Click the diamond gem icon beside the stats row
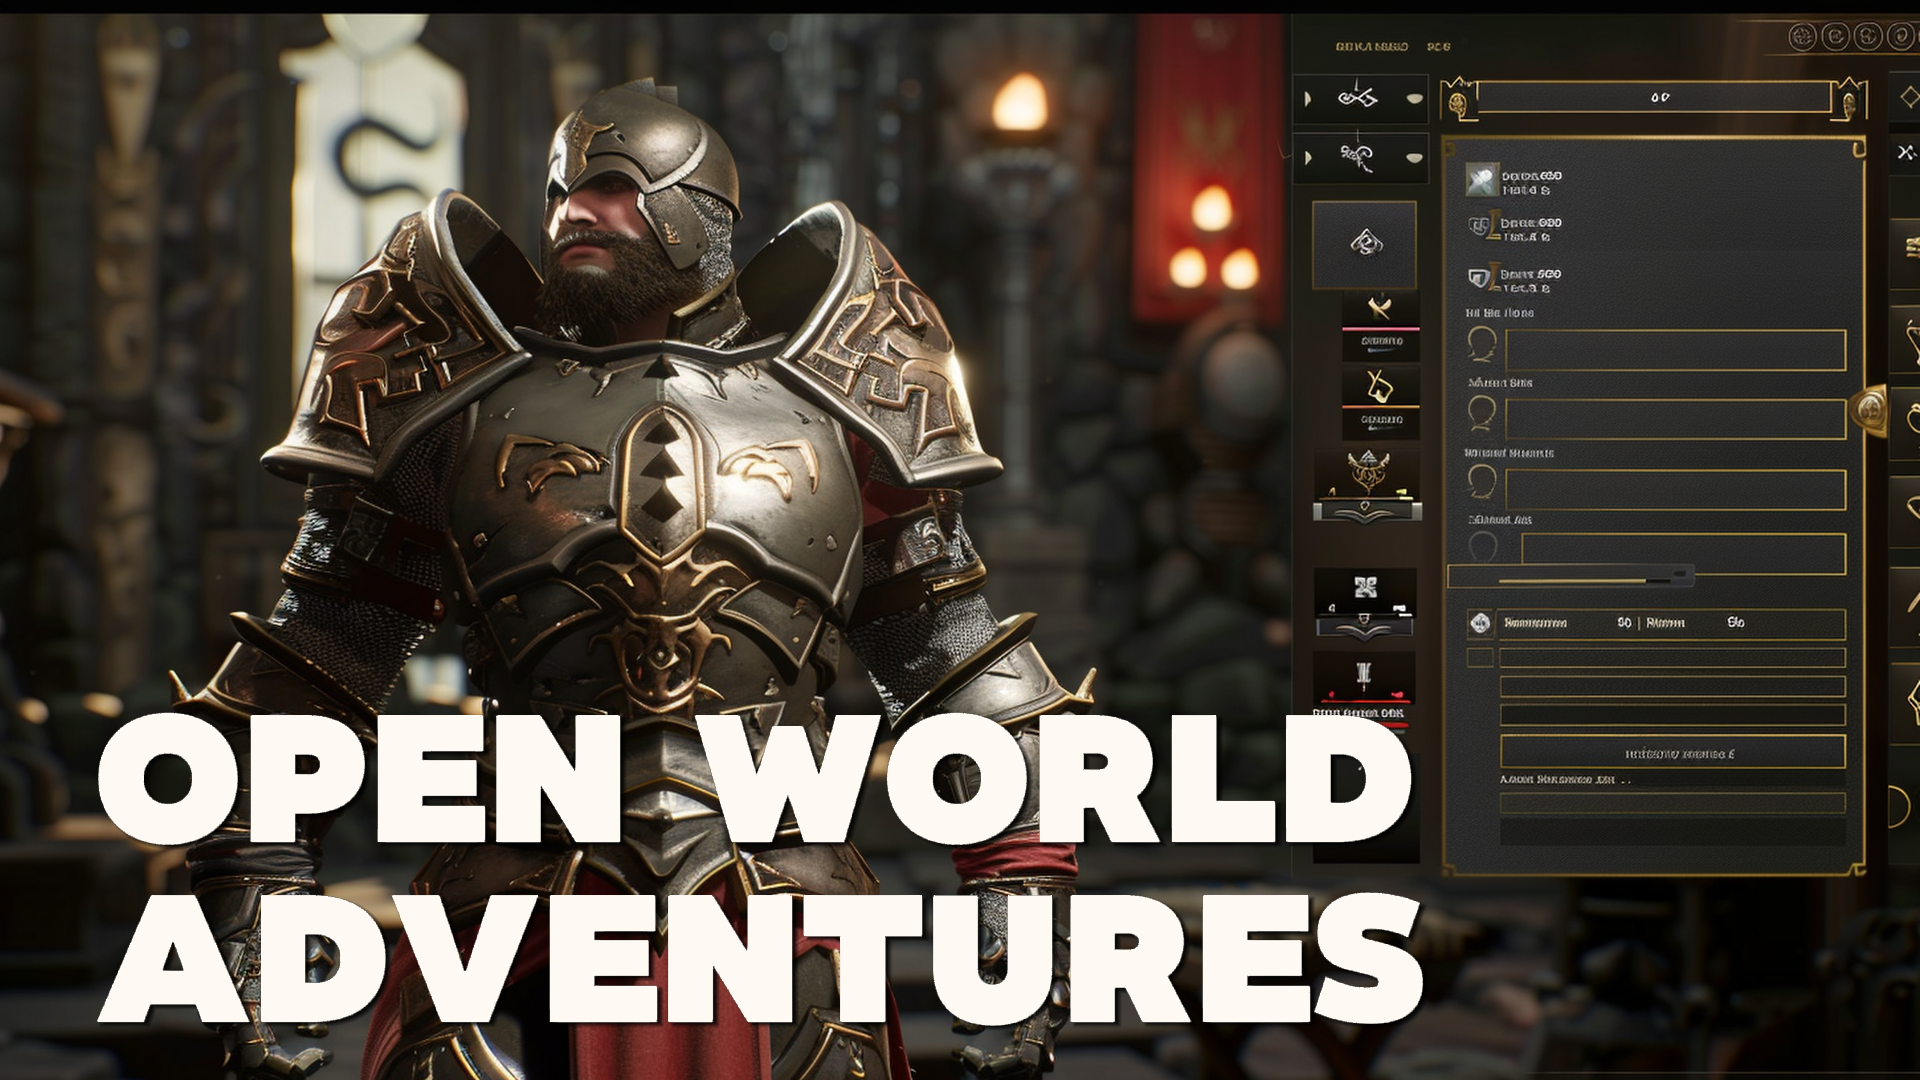This screenshot has height=1080, width=1920. (x=1480, y=623)
